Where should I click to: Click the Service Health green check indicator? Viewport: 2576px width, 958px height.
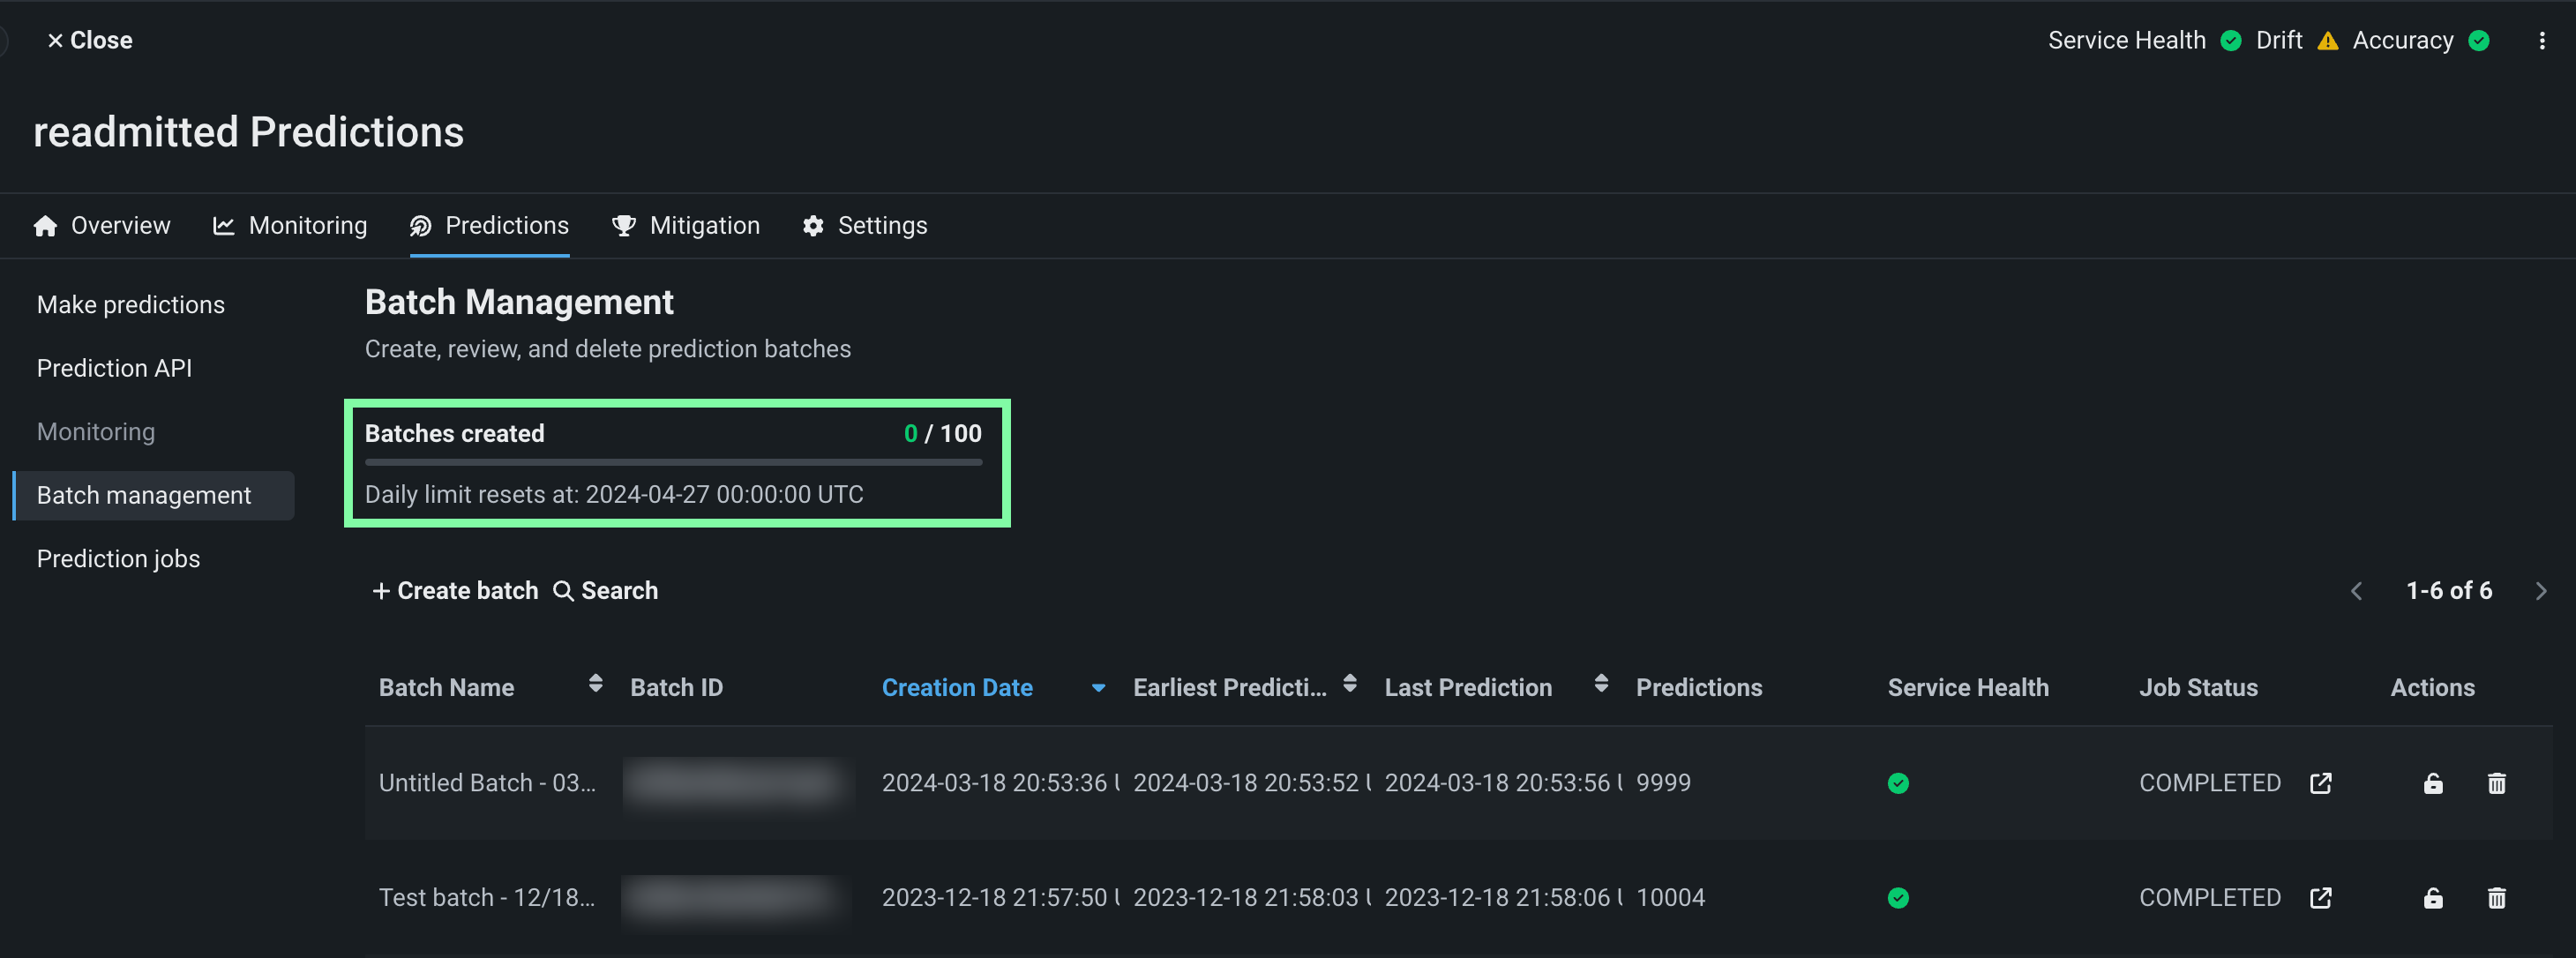pyautogui.click(x=2230, y=41)
